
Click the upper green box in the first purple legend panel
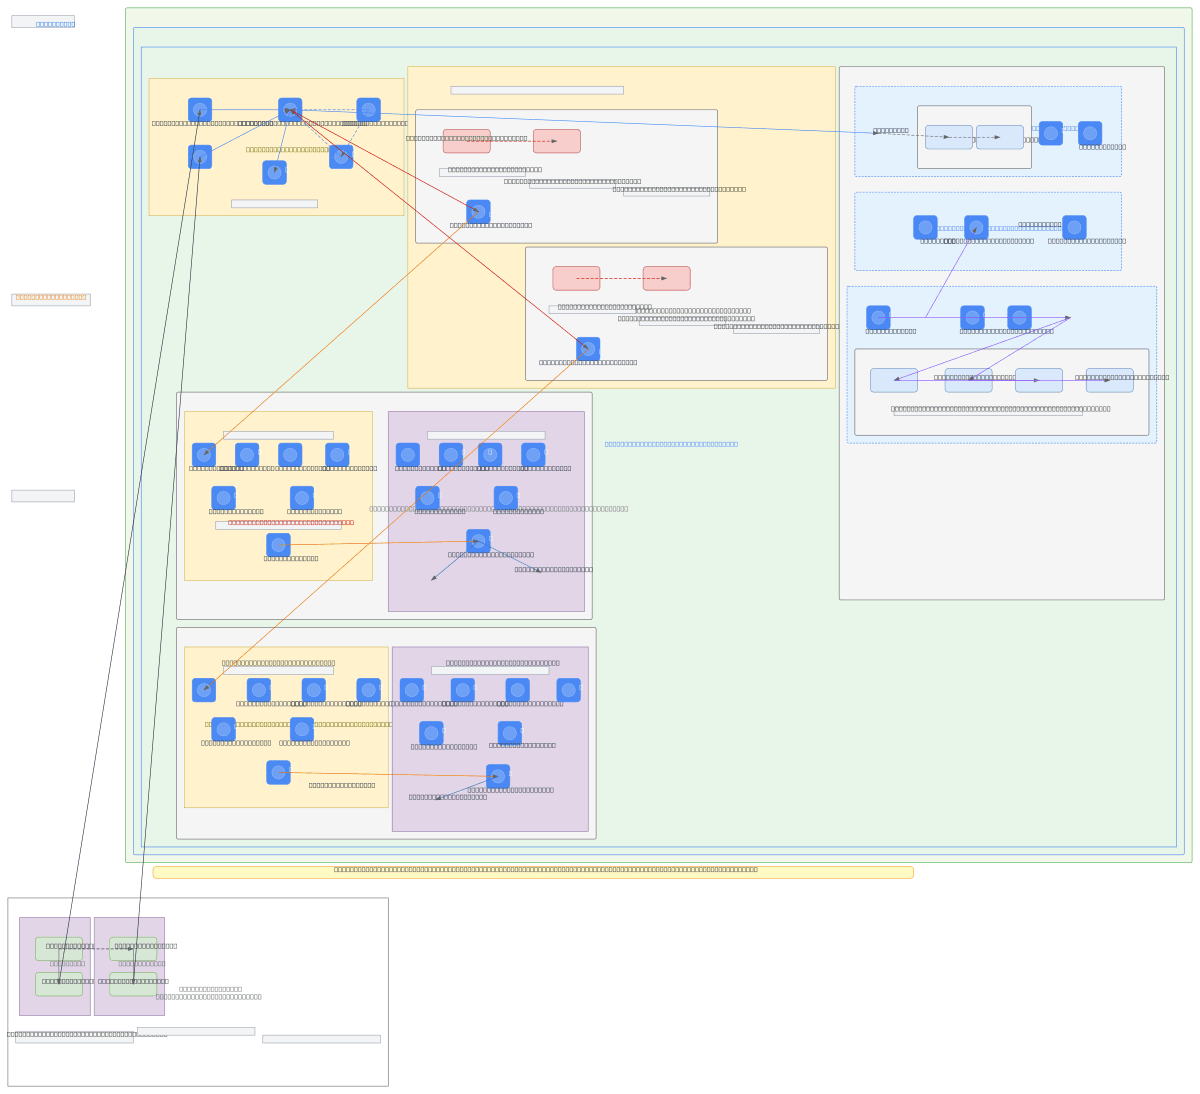click(59, 948)
